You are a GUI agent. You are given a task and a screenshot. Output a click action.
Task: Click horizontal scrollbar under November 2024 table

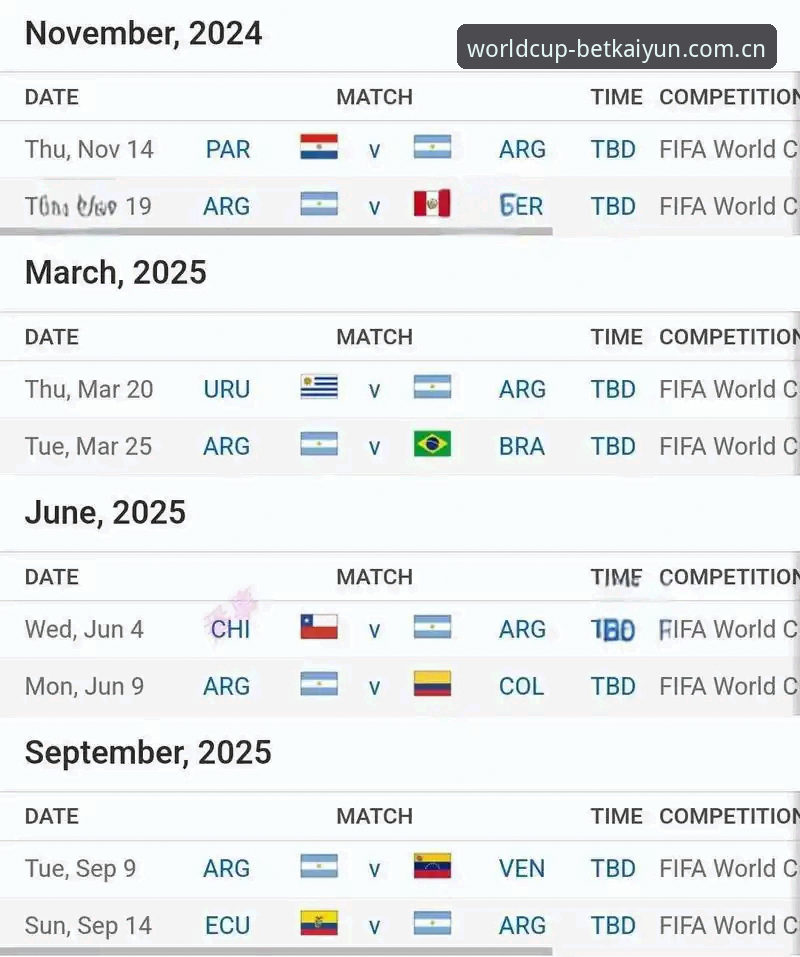coord(276,232)
